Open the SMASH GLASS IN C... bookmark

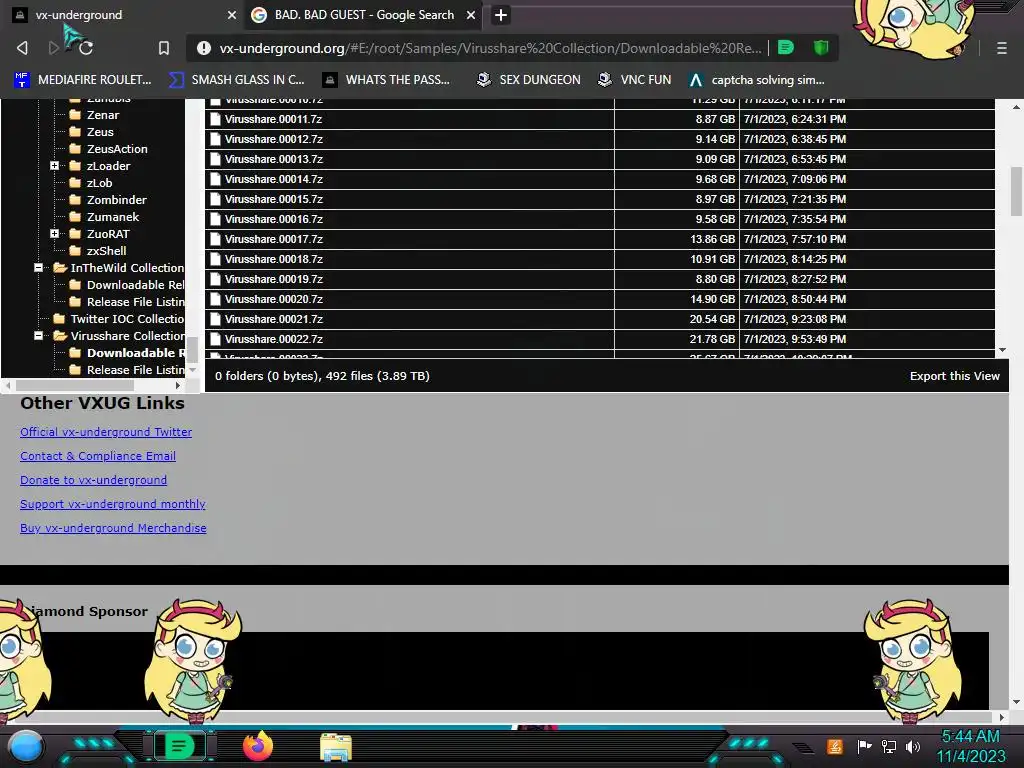[x=236, y=80]
